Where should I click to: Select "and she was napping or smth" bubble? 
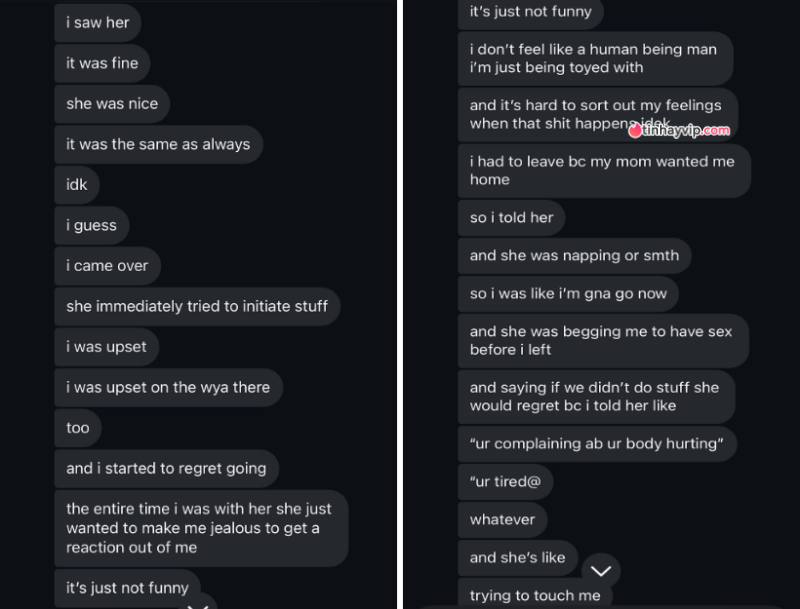tap(574, 256)
